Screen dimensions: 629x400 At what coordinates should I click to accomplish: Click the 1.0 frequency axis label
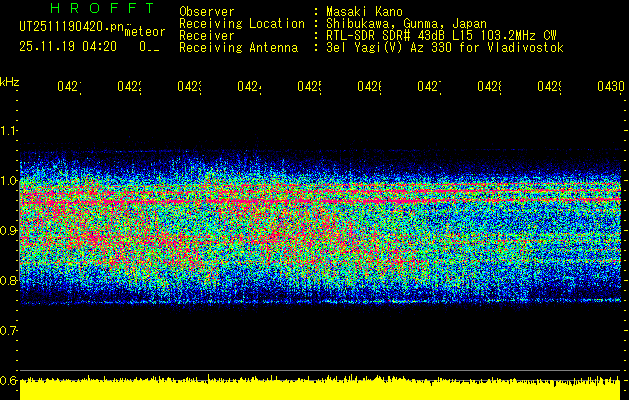click(x=8, y=181)
